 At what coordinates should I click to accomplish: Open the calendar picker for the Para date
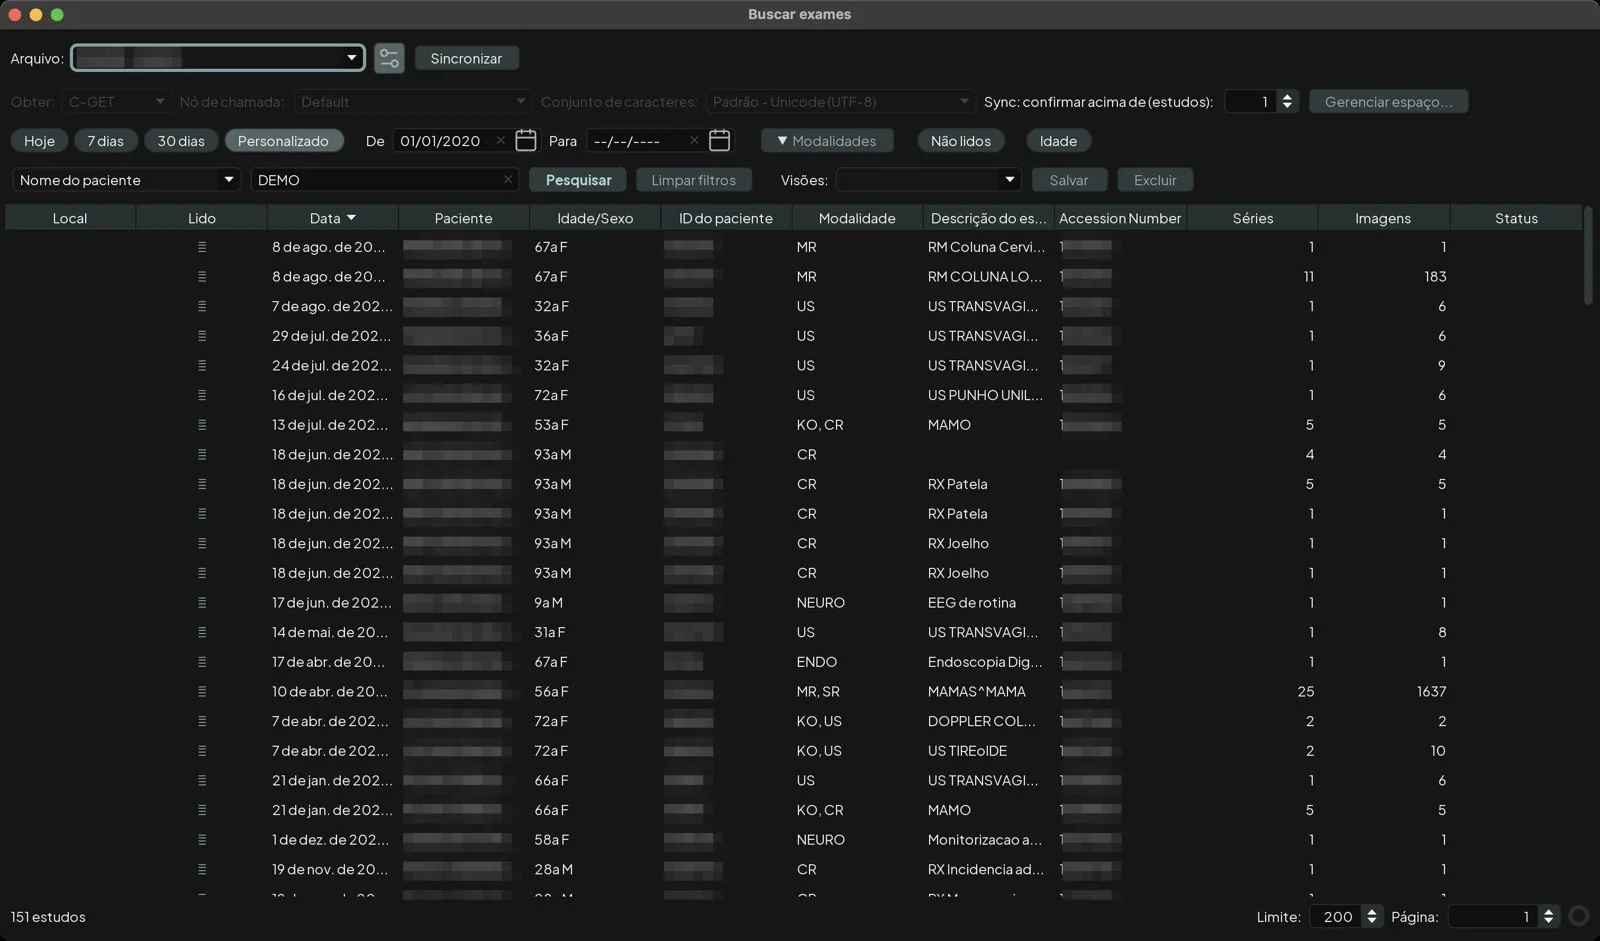(x=719, y=141)
